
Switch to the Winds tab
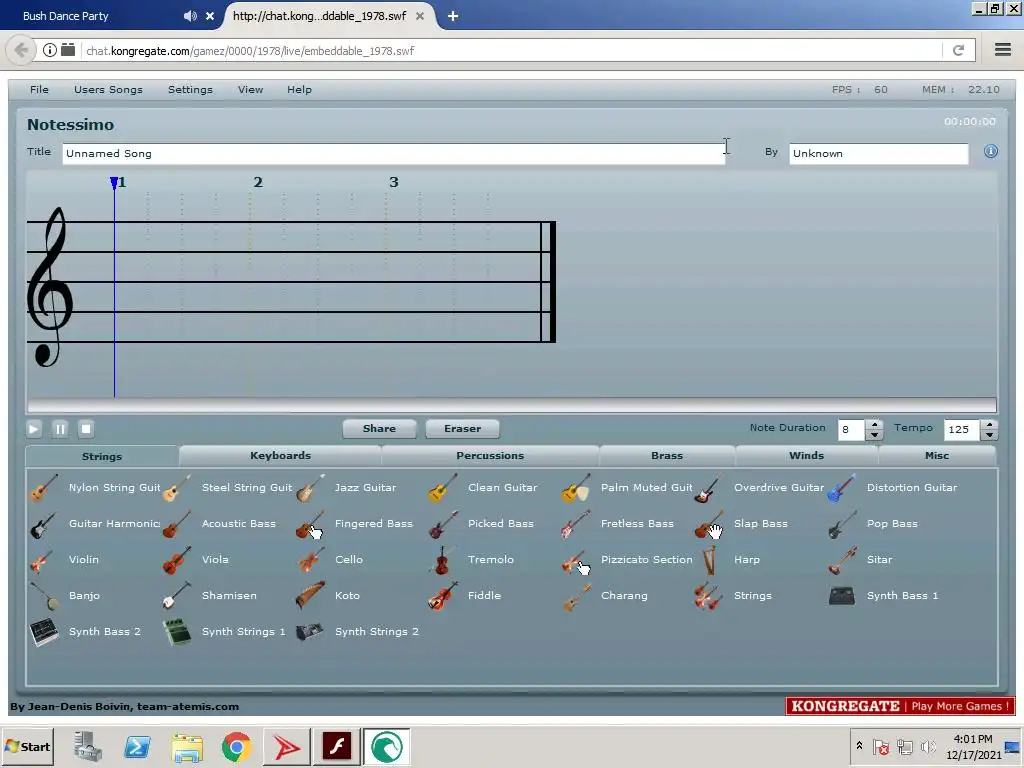[807, 456]
